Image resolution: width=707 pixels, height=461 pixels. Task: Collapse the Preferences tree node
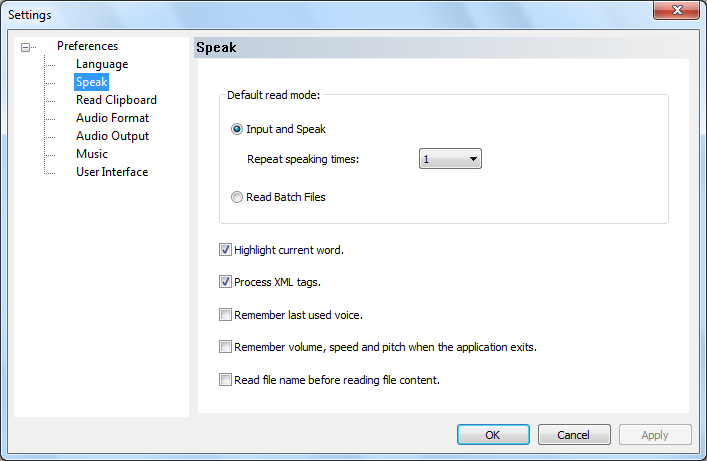pos(26,47)
